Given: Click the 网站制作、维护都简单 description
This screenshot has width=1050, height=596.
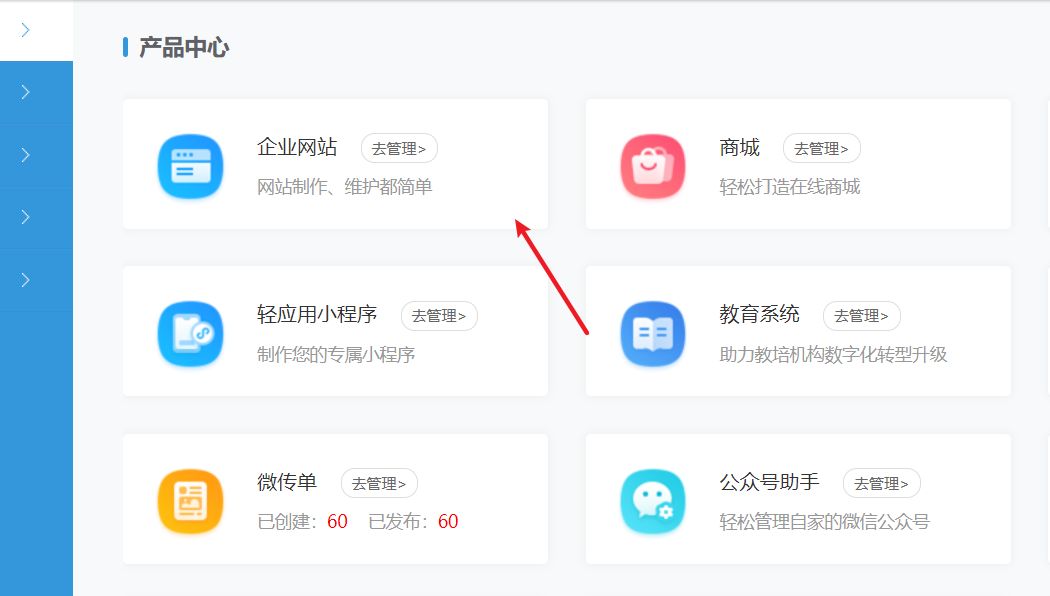Looking at the screenshot, I should (345, 186).
